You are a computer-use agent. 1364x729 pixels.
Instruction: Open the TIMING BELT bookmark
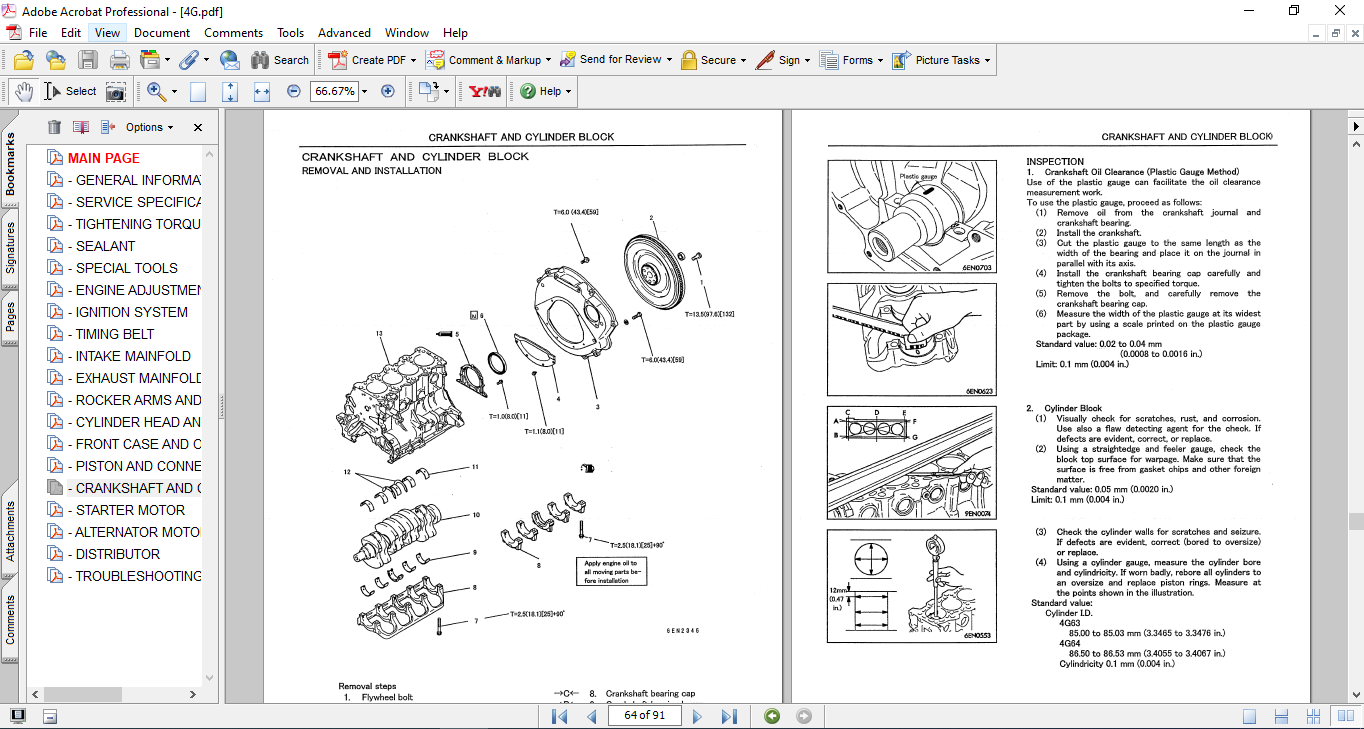pyautogui.click(x=115, y=334)
